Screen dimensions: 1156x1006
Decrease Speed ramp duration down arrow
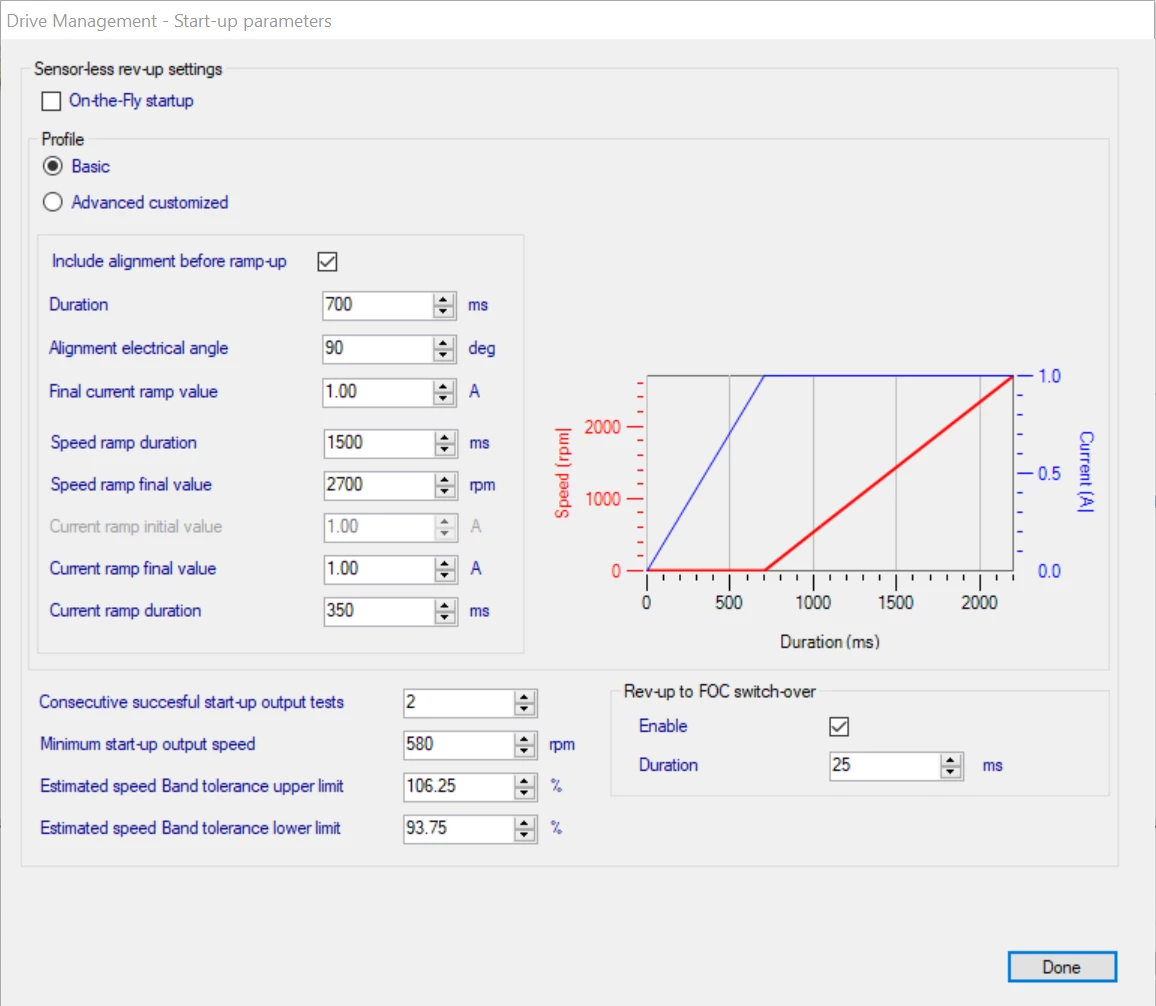tap(445, 450)
